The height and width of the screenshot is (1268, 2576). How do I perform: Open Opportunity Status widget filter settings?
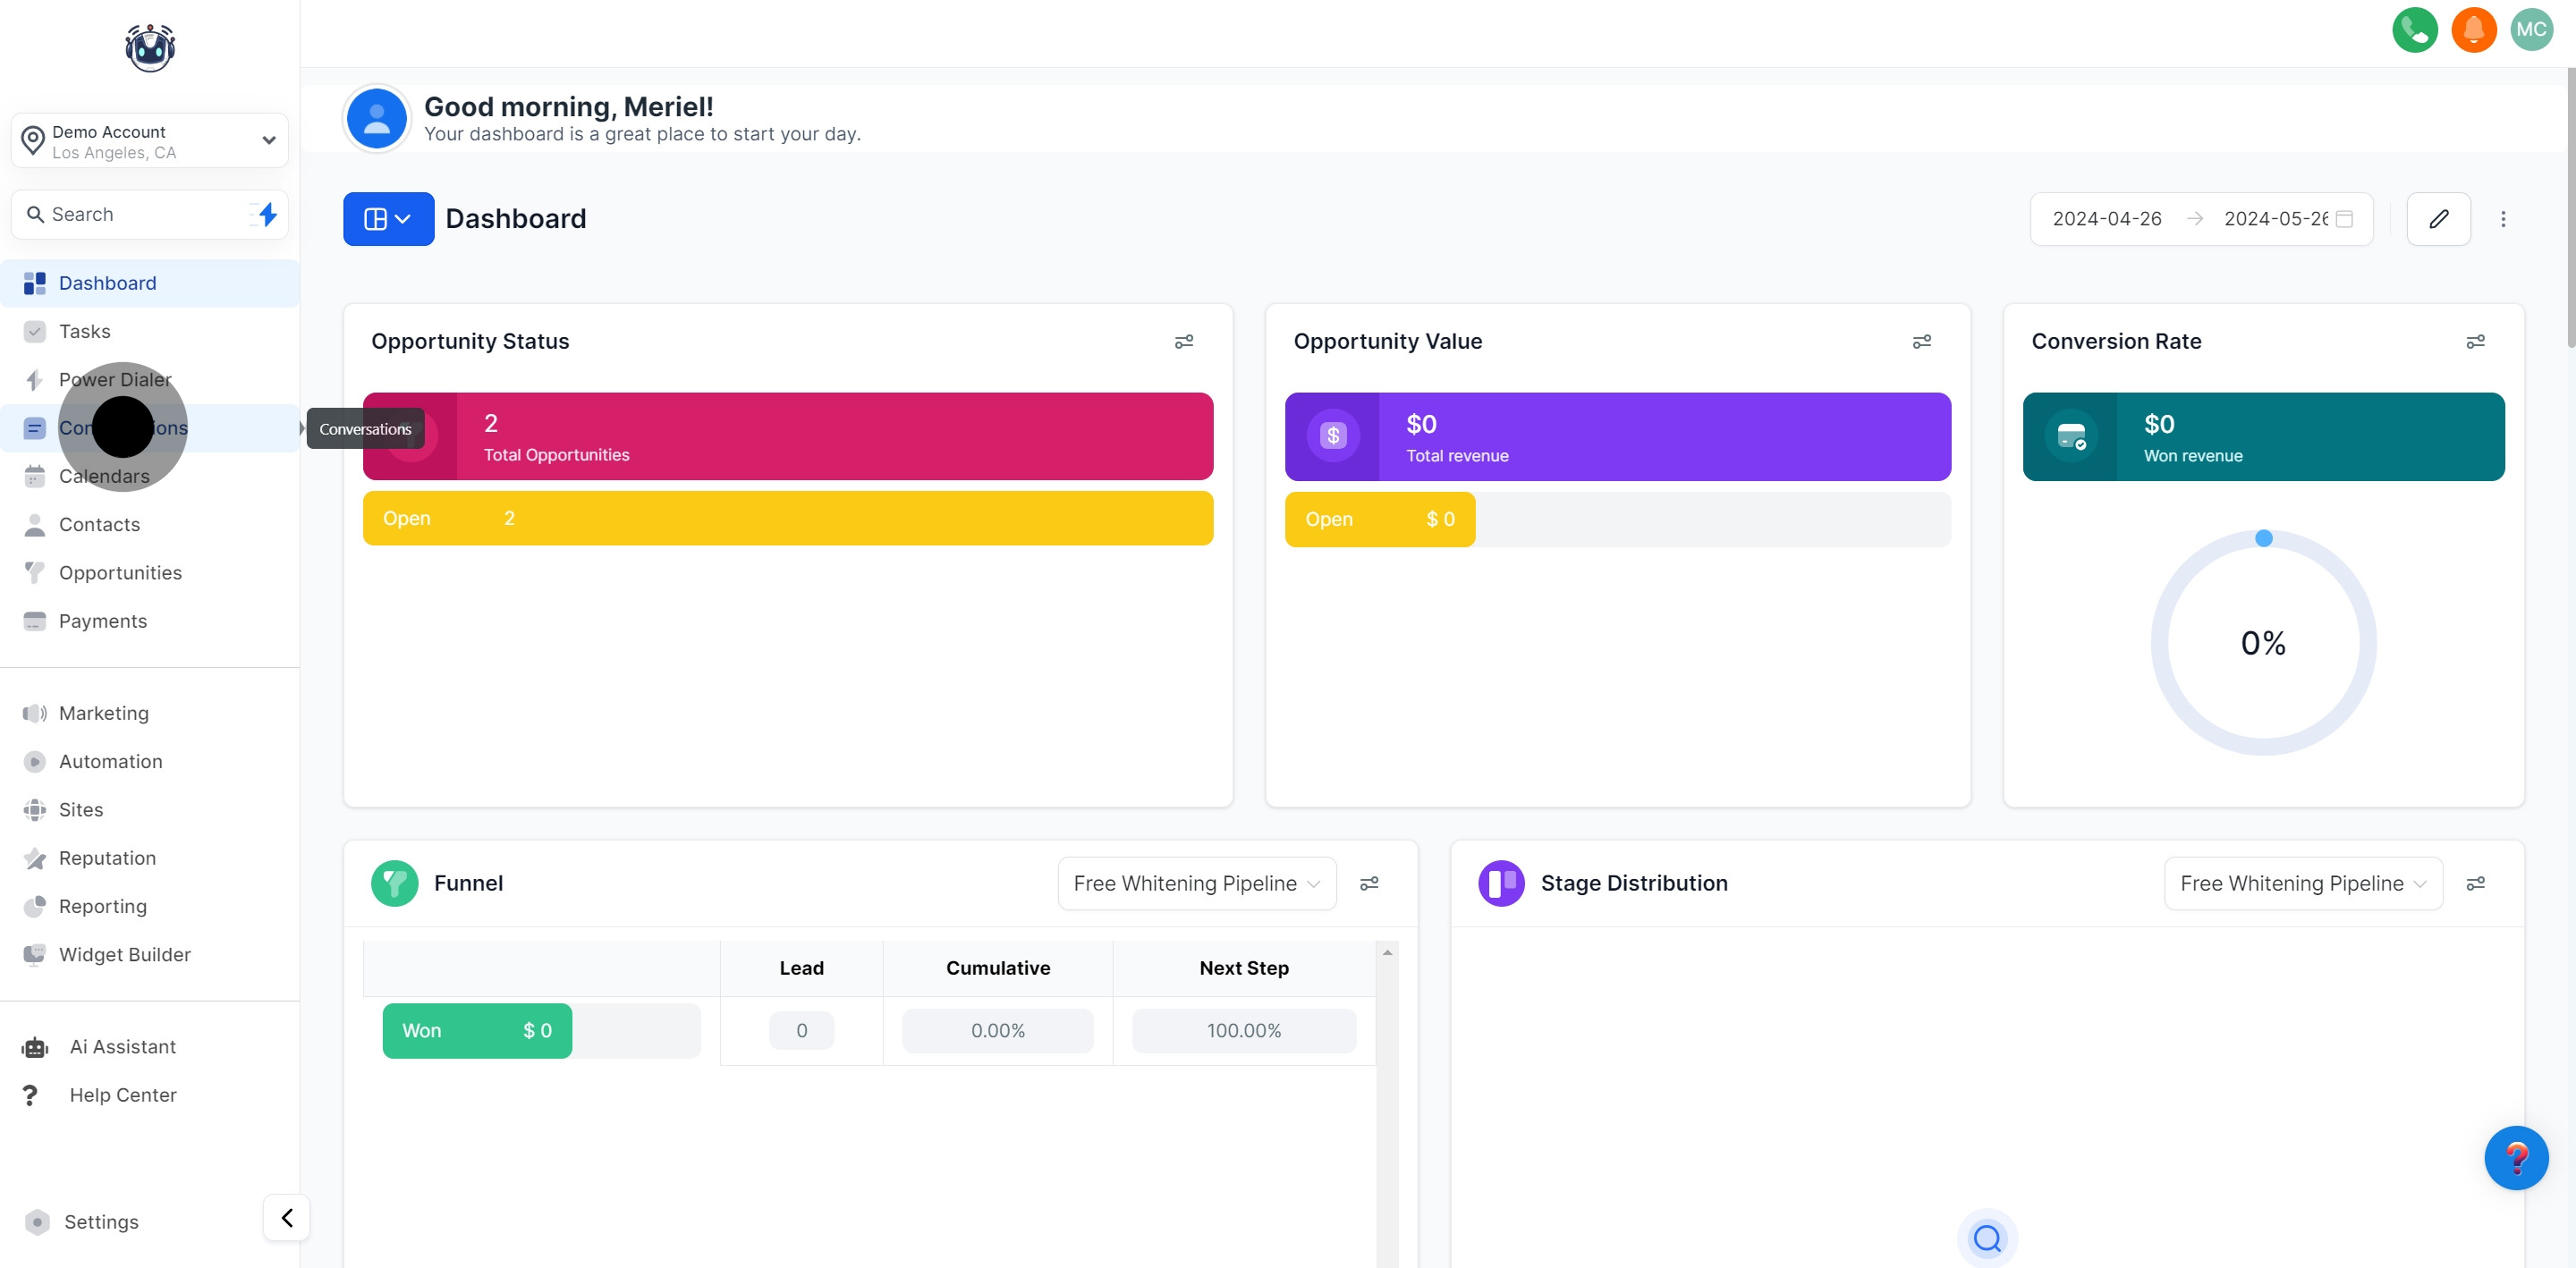point(1183,342)
